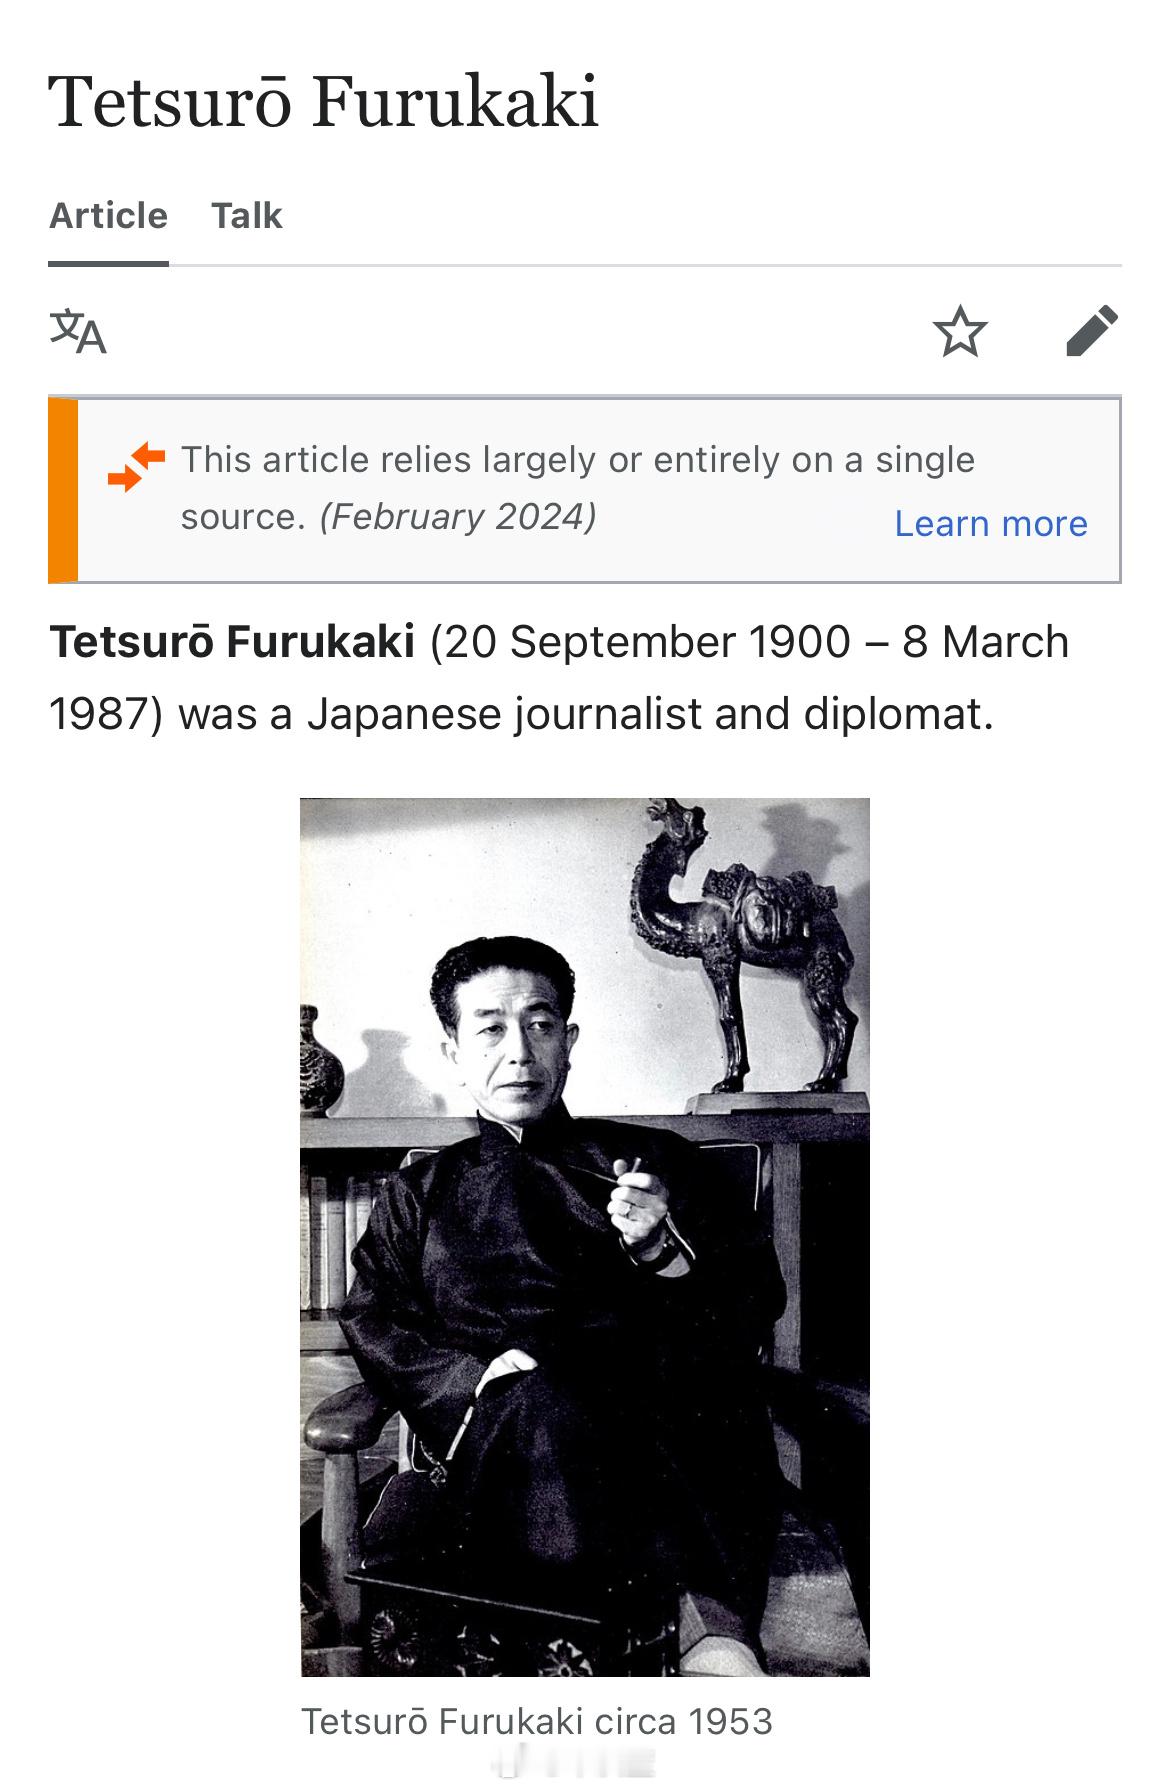
Task: Click the words Japanese journalist and diplomat
Action: click(x=650, y=714)
